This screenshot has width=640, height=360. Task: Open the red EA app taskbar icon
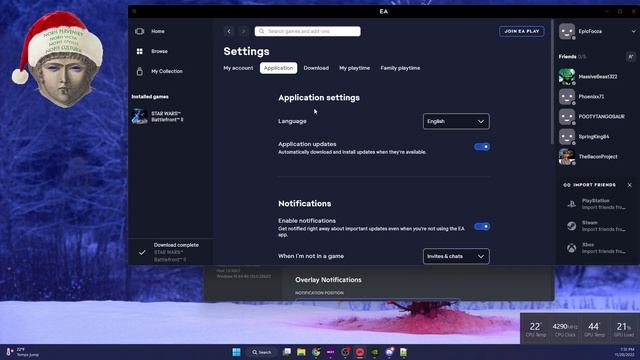click(360, 352)
